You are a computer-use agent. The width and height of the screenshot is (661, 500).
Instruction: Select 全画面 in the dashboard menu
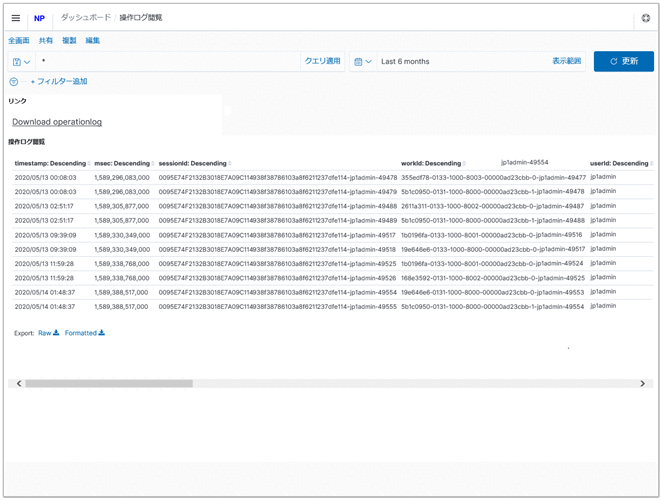19,41
